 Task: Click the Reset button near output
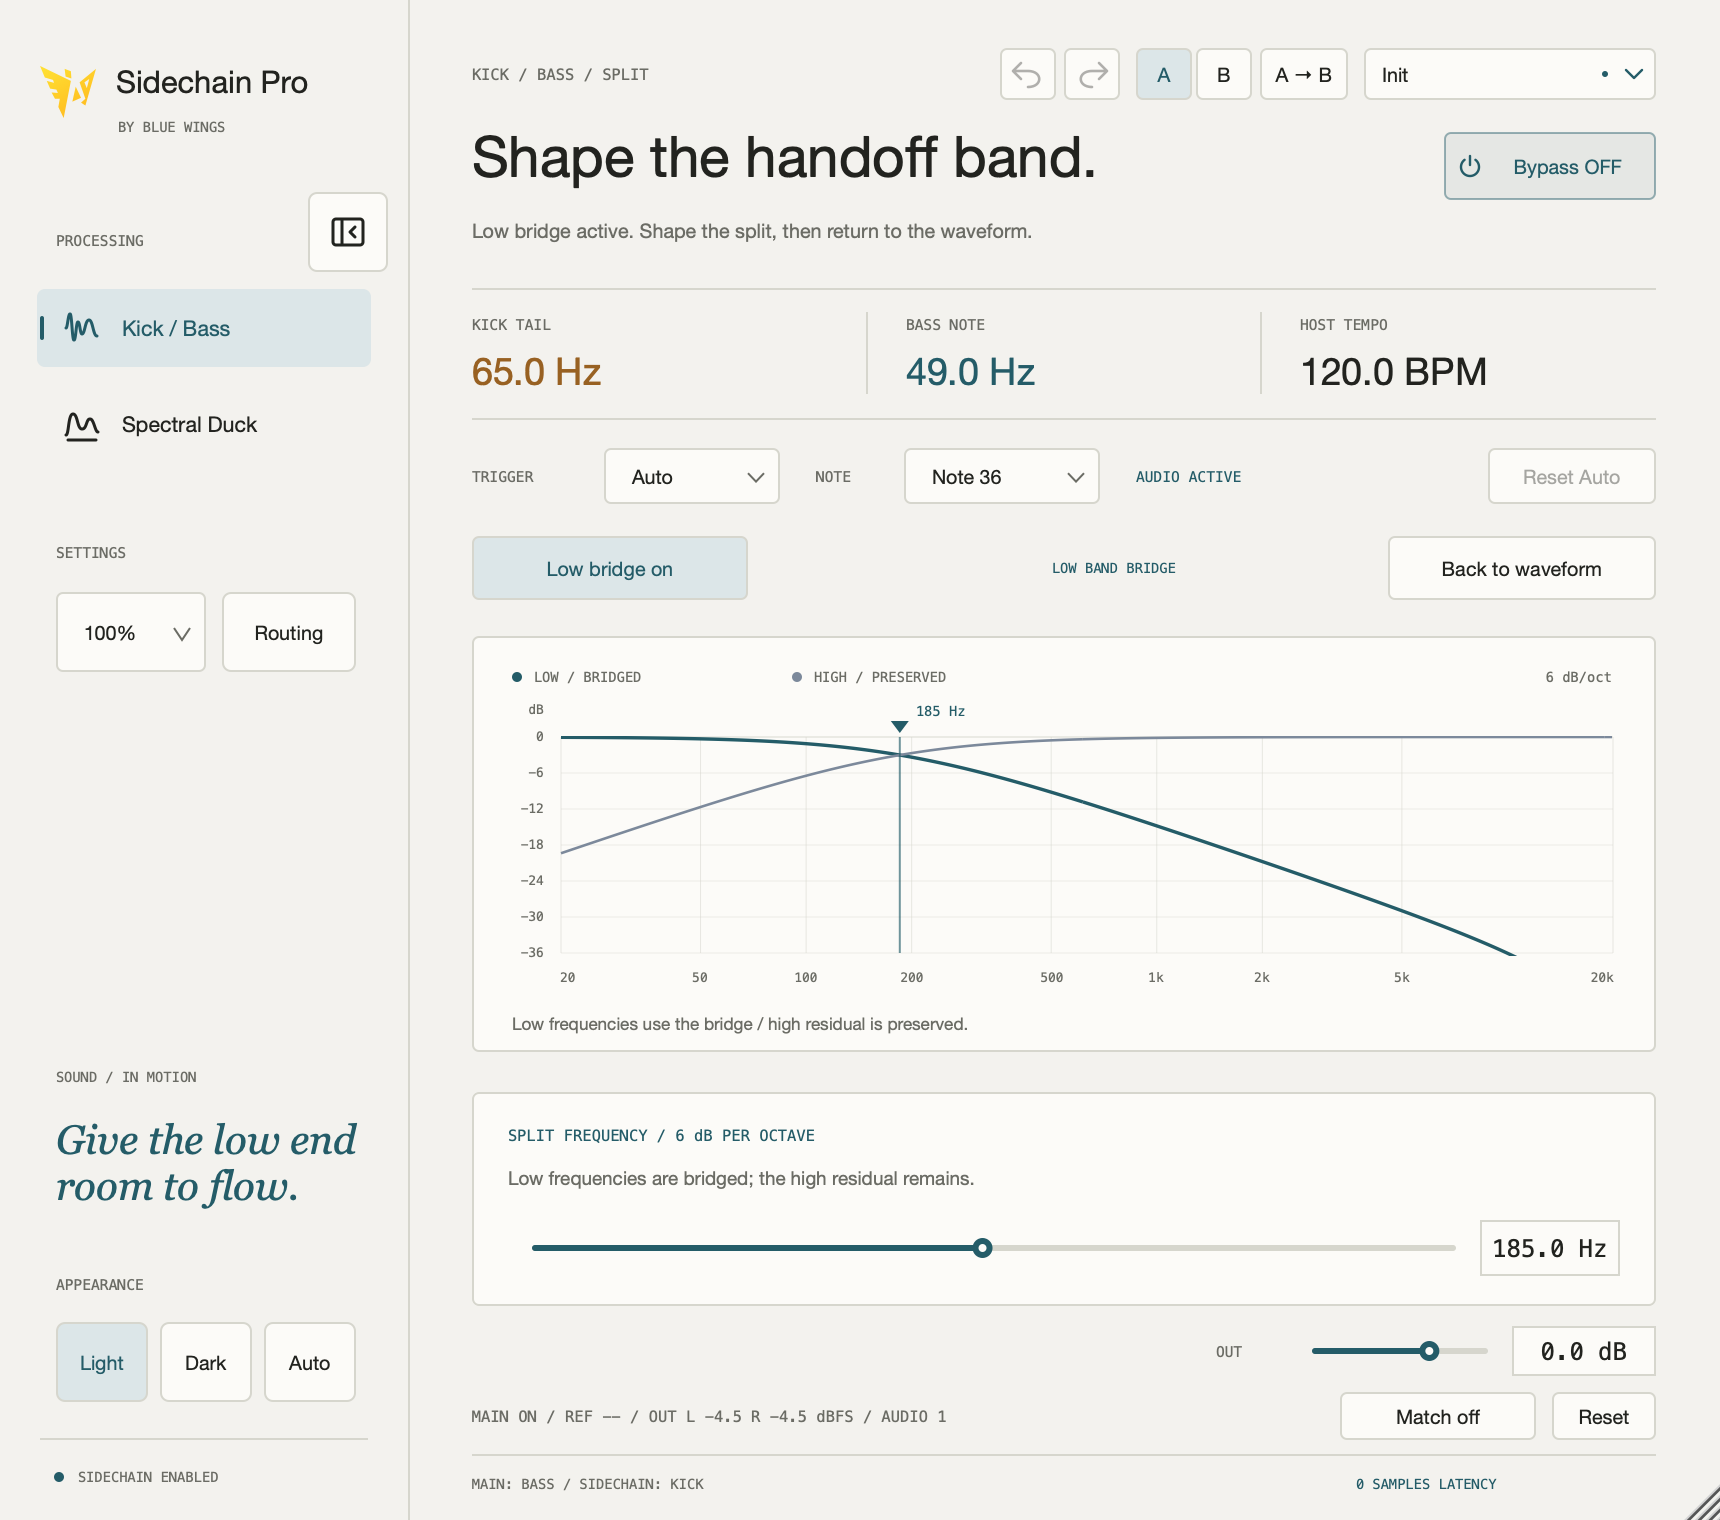click(1604, 1416)
